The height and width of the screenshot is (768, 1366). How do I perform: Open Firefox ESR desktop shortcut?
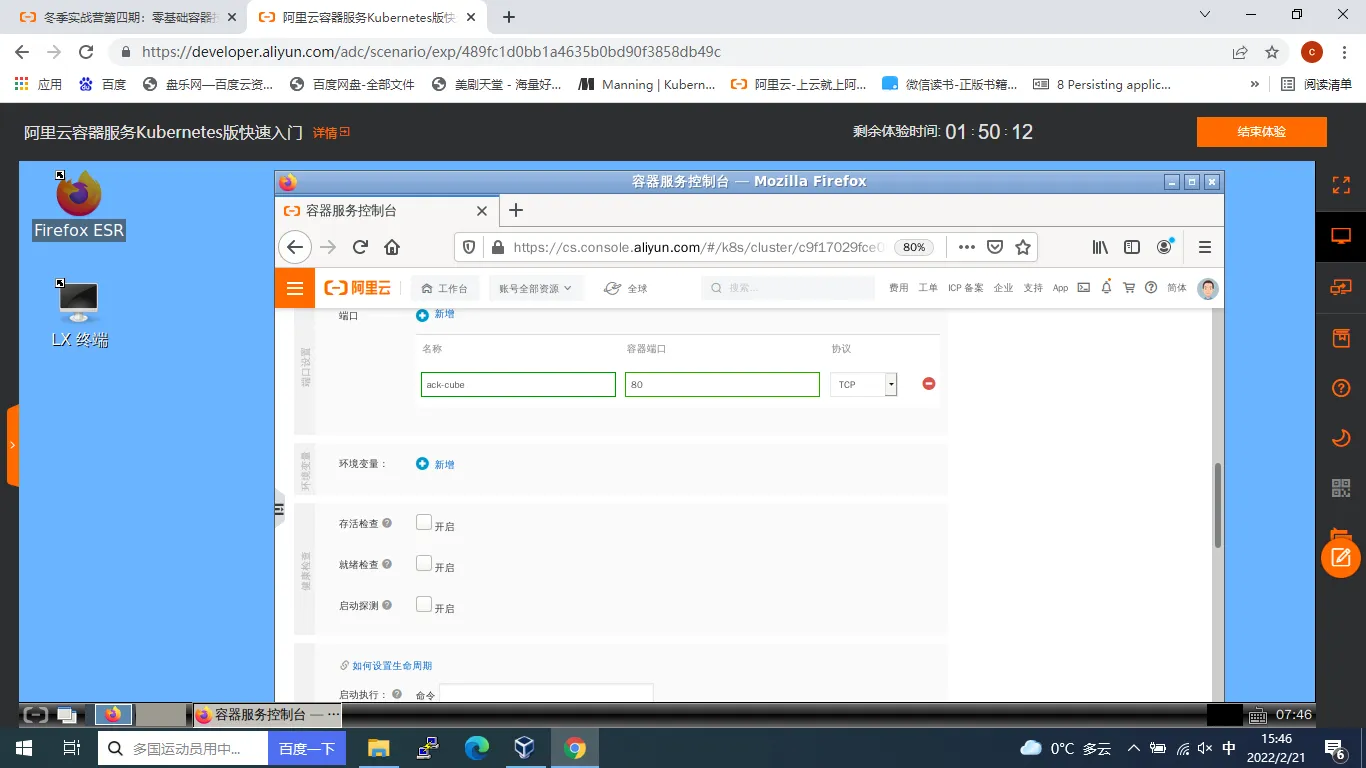coord(79,205)
